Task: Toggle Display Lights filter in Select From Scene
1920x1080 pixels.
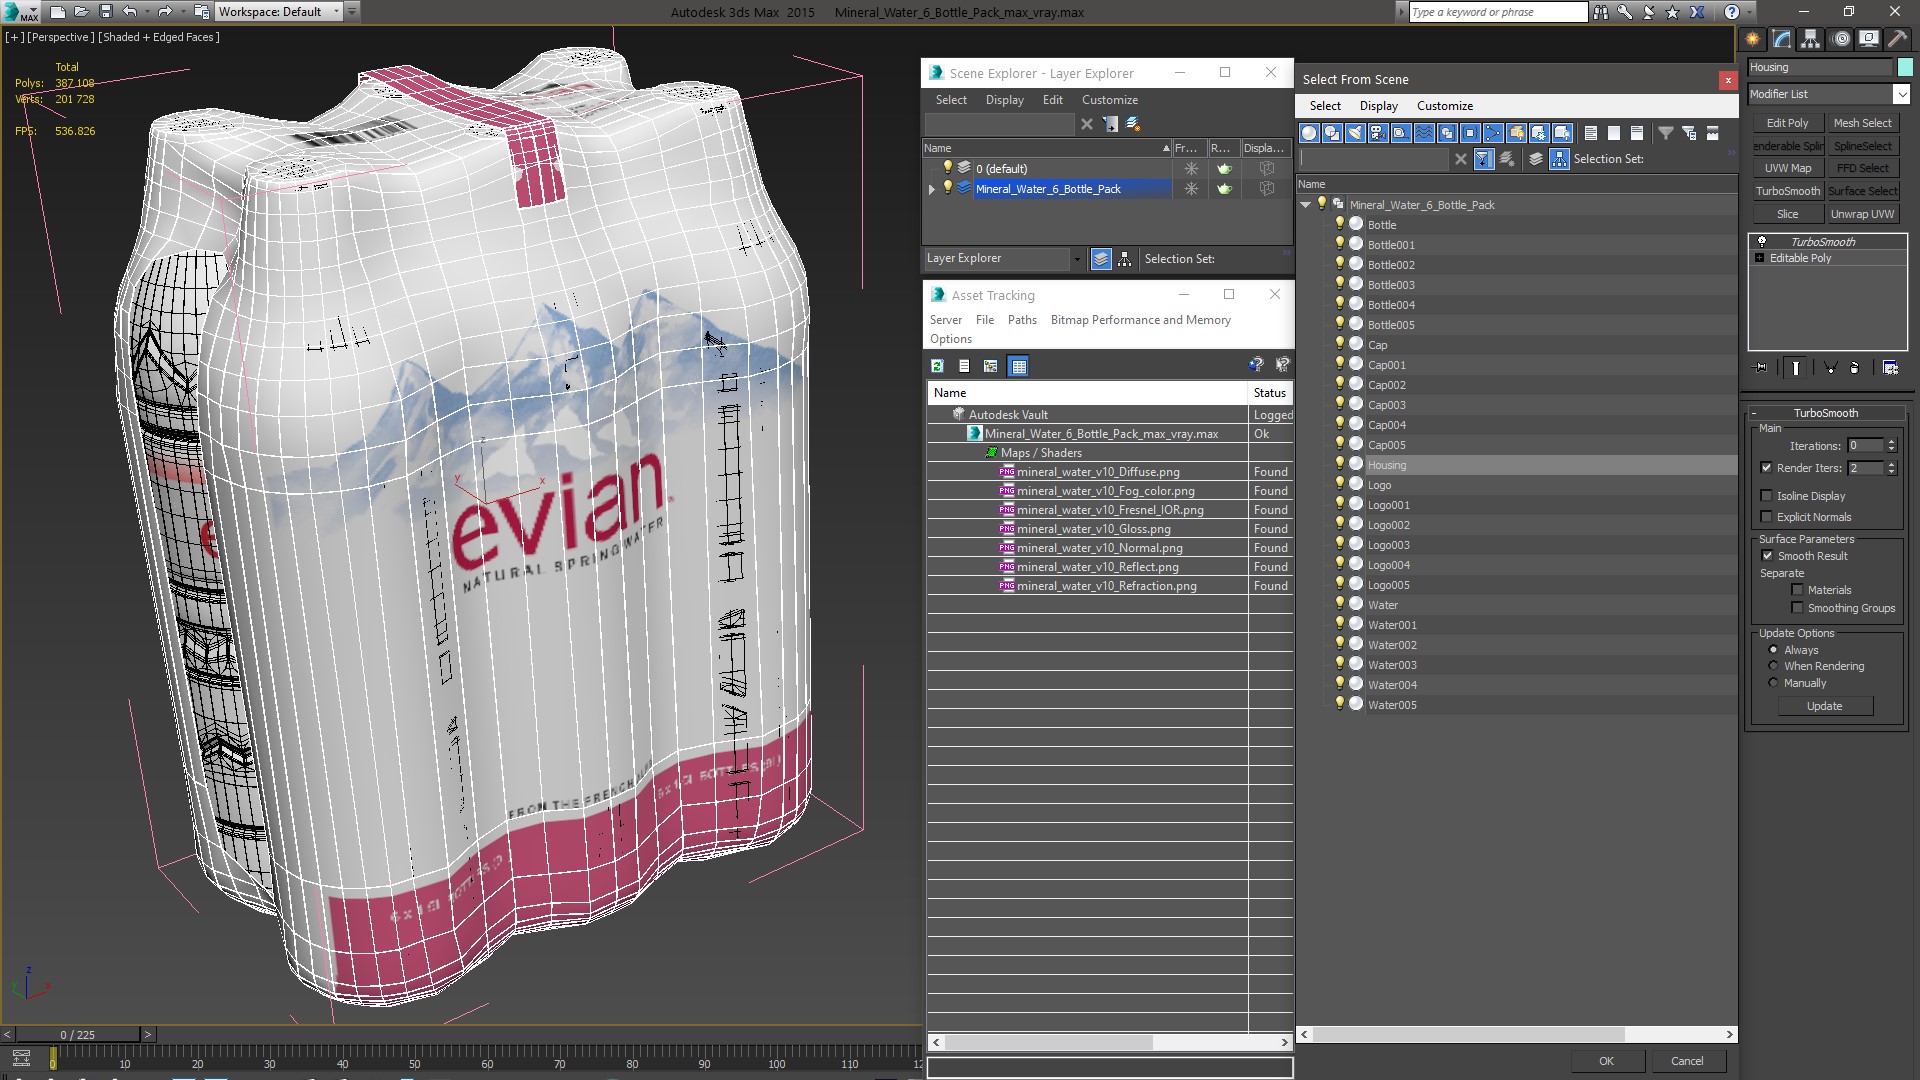Action: pyautogui.click(x=1355, y=133)
